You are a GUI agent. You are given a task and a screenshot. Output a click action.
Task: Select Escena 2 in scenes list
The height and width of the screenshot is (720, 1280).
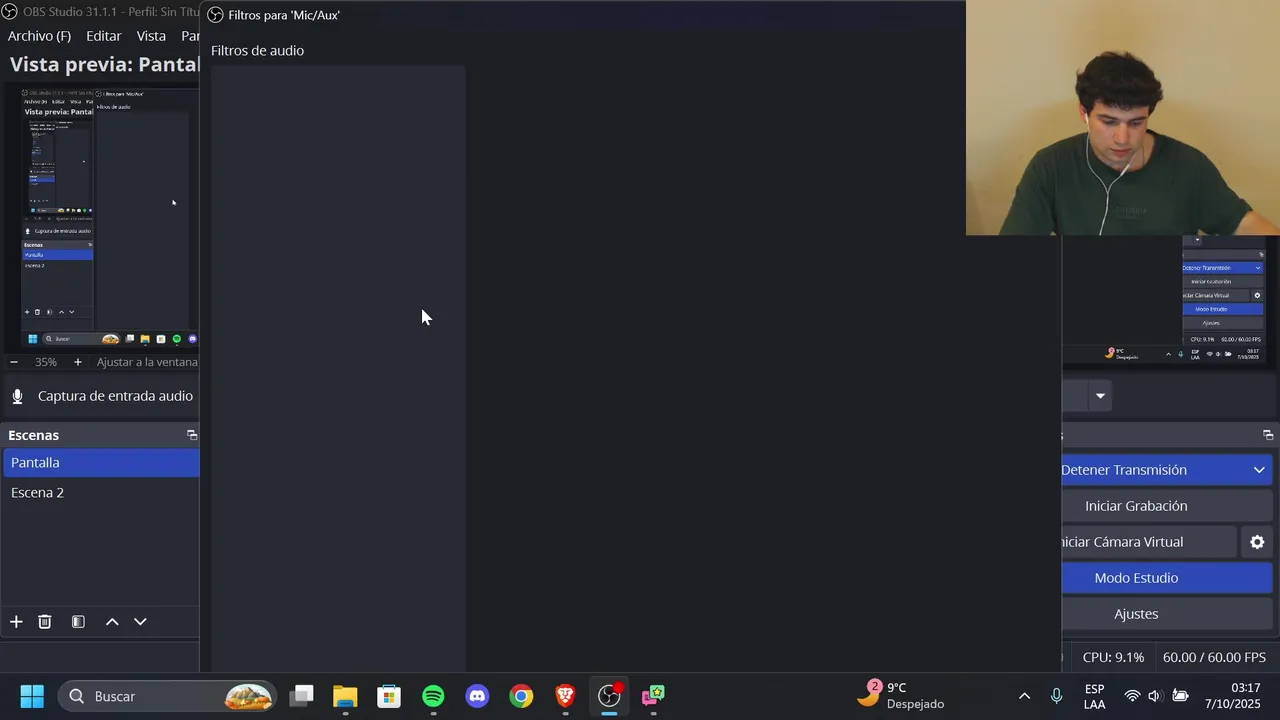click(100, 493)
